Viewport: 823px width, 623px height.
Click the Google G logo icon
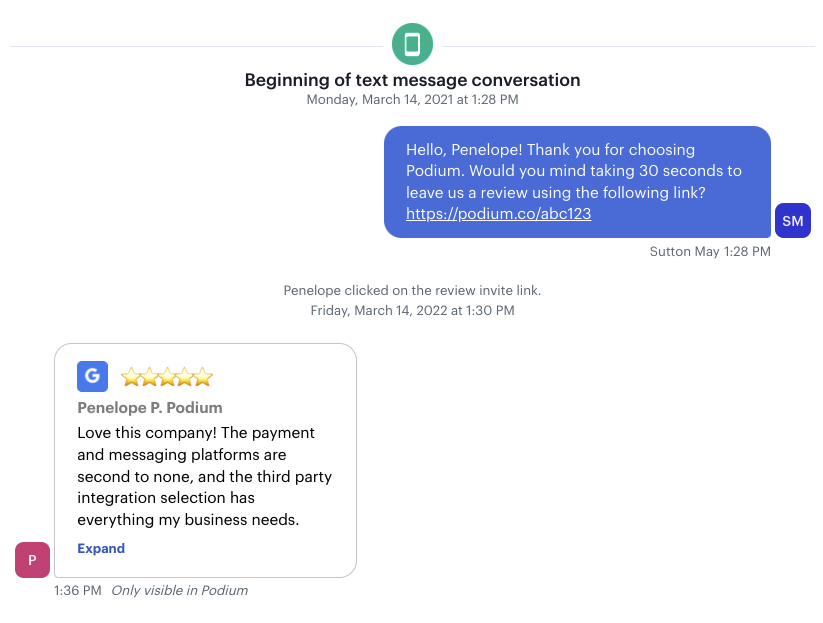tap(92, 376)
